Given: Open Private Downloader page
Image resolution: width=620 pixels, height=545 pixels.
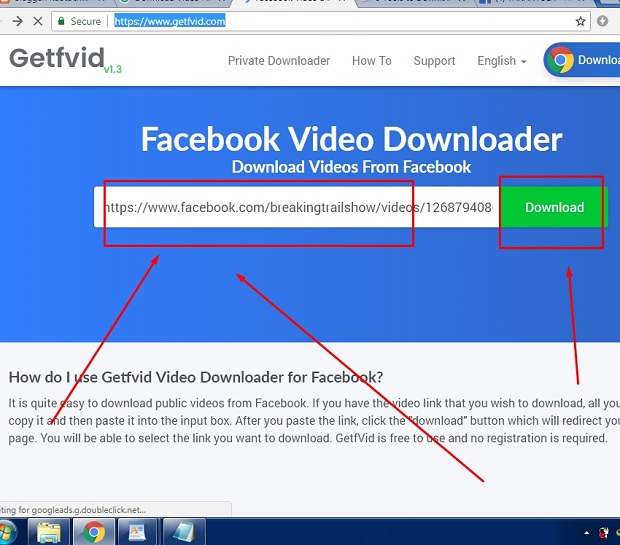Looking at the screenshot, I should point(279,61).
